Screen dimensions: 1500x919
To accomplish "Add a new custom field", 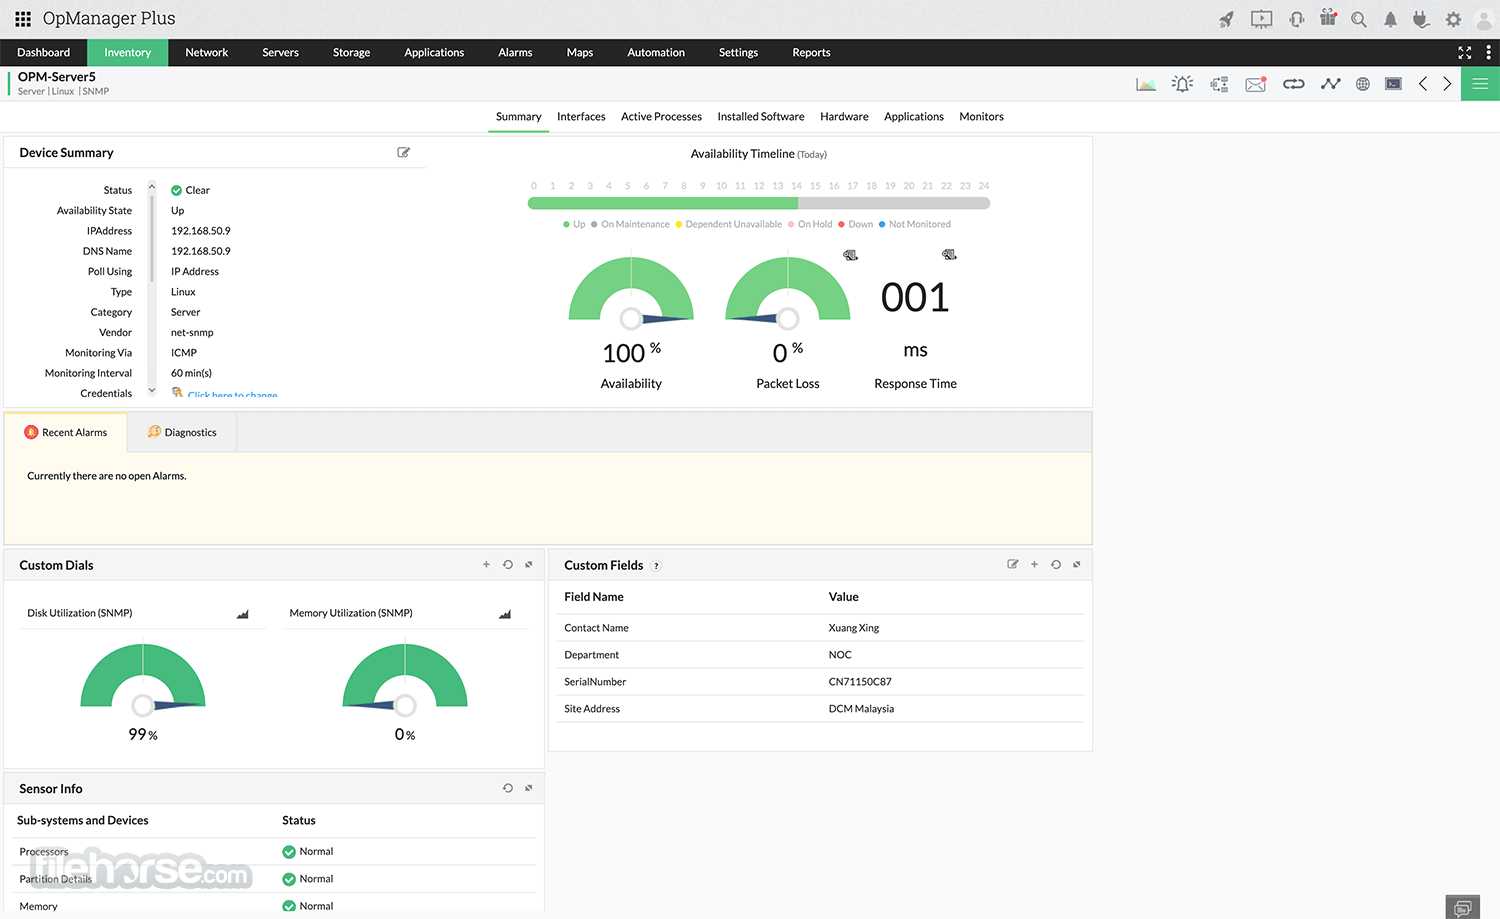I will coord(1035,565).
